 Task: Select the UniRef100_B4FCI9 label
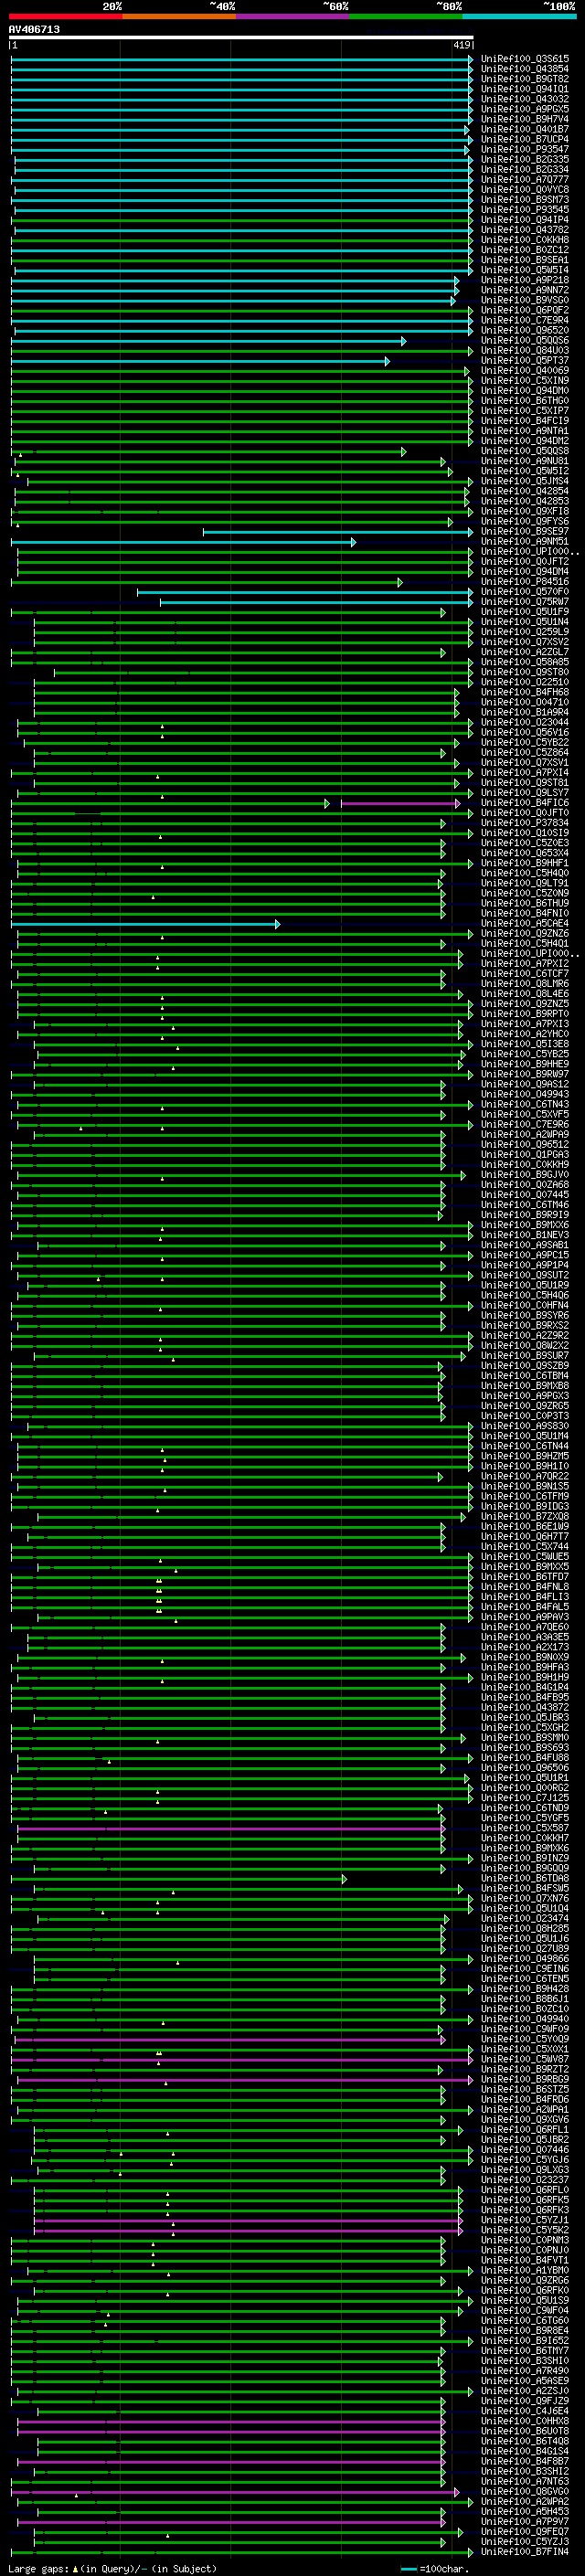(525, 421)
